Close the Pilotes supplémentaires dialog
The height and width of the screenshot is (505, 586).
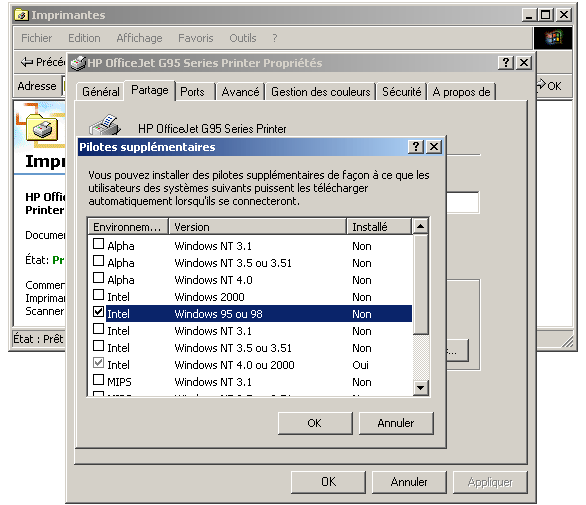click(434, 147)
